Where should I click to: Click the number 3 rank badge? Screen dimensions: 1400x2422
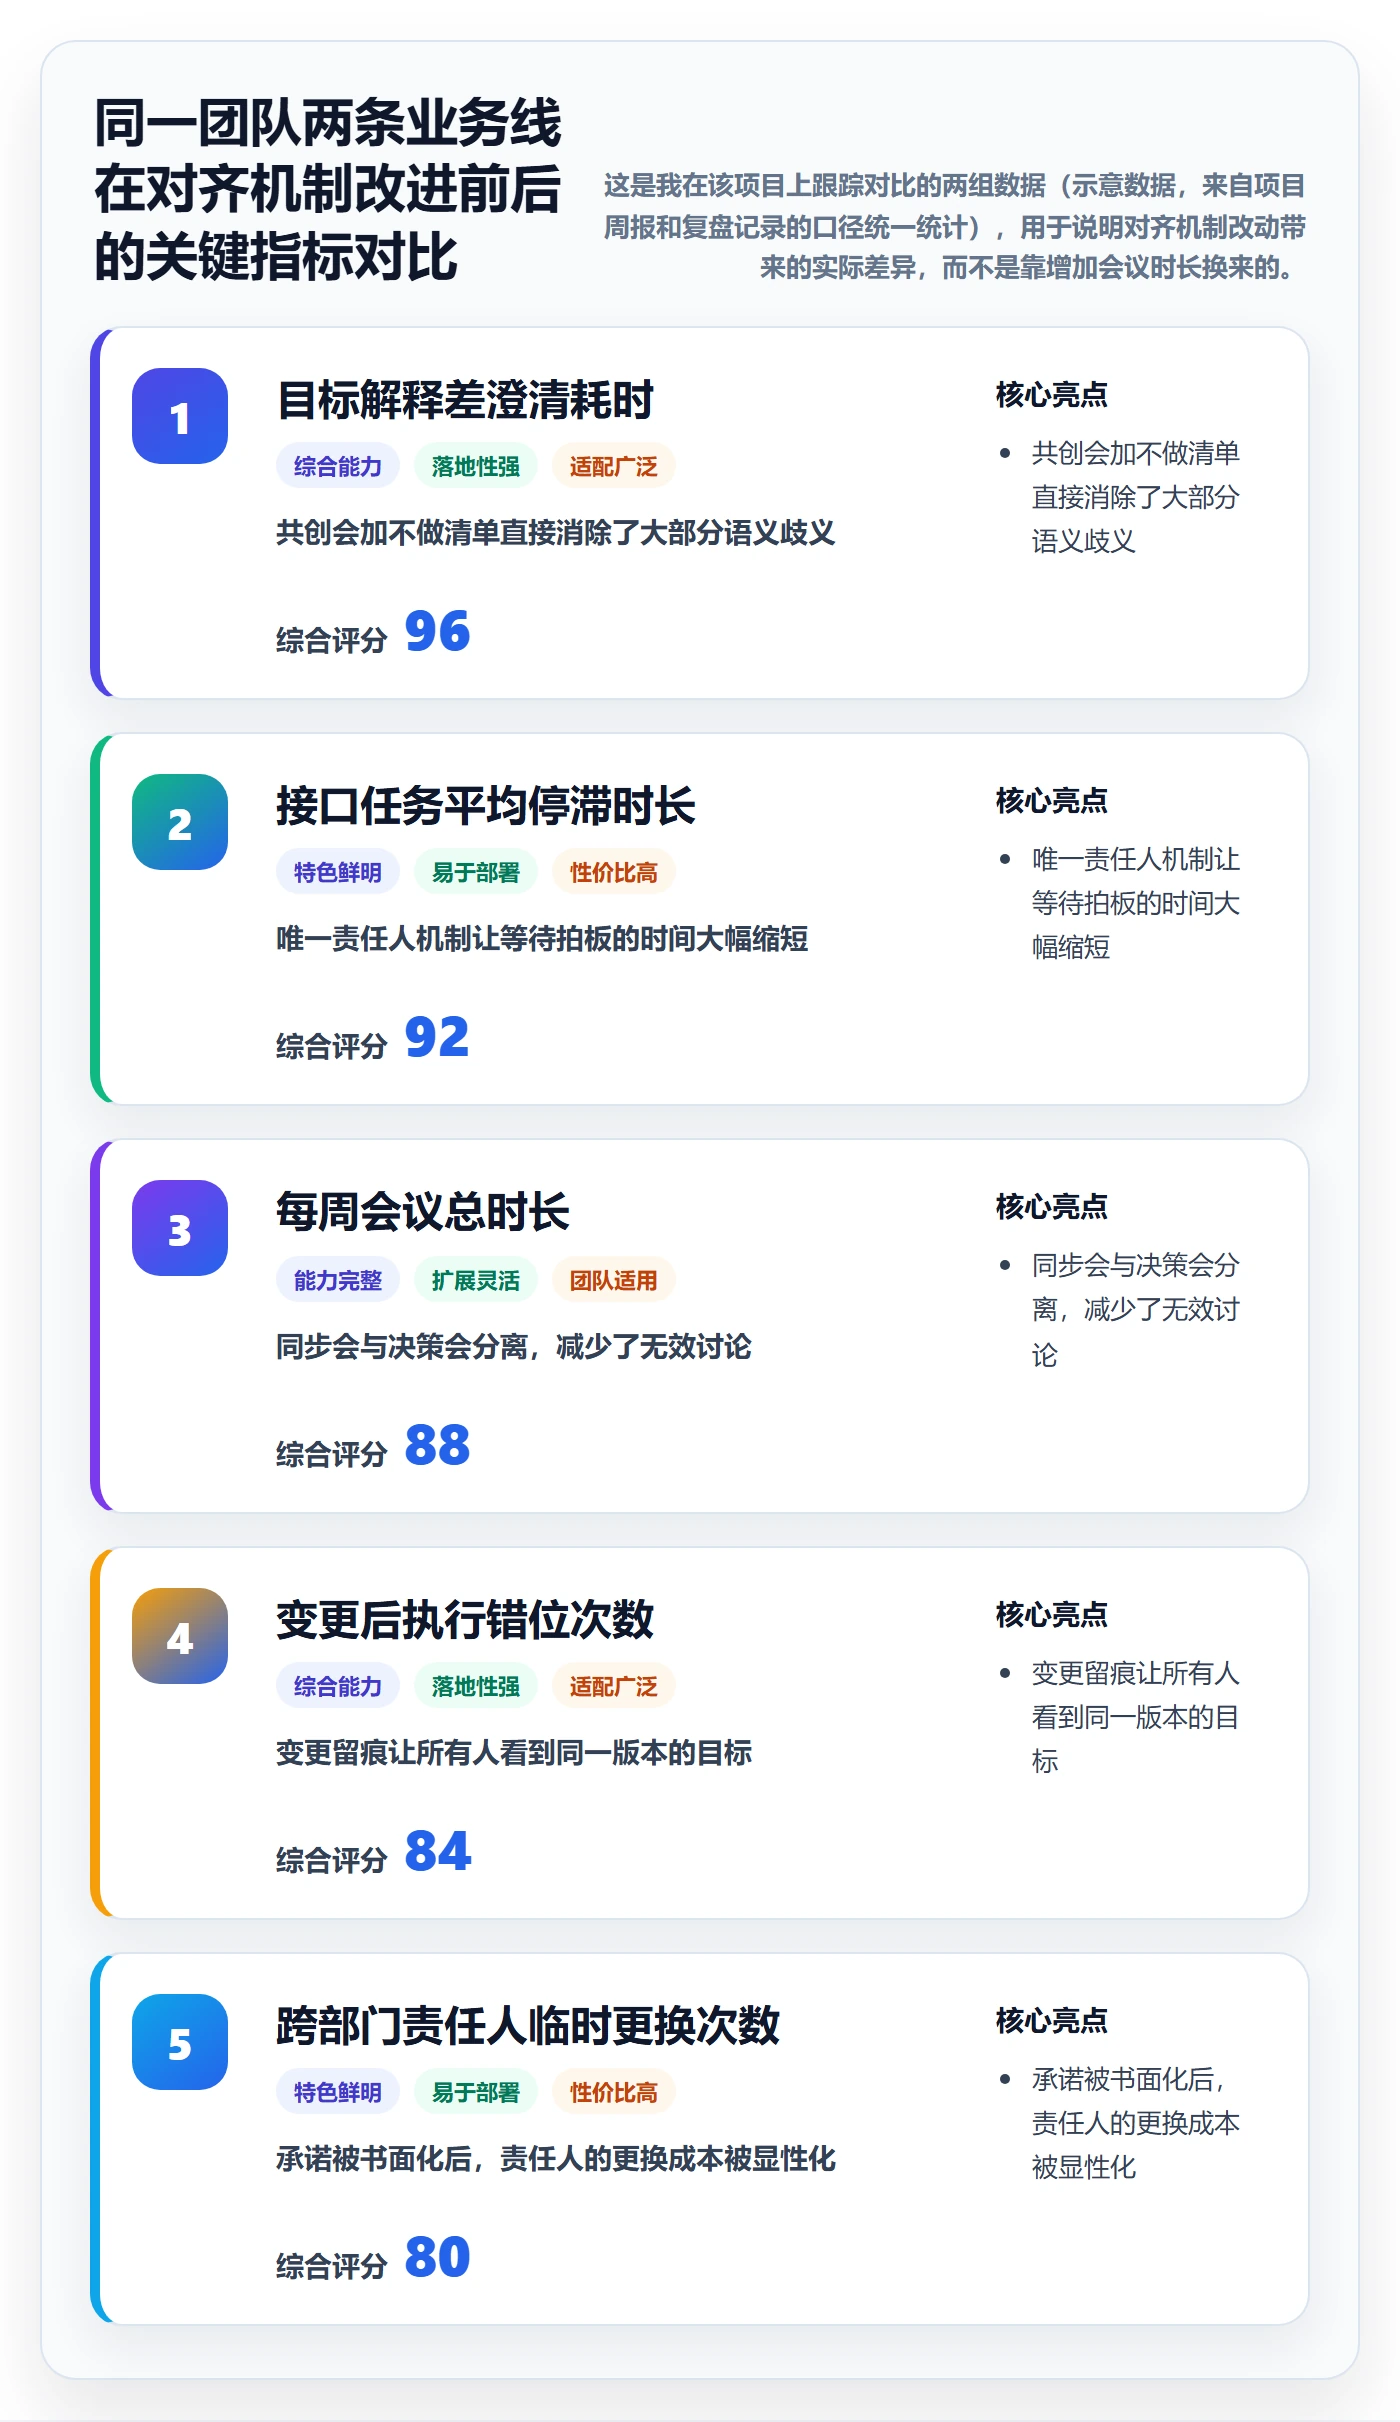tap(180, 1228)
